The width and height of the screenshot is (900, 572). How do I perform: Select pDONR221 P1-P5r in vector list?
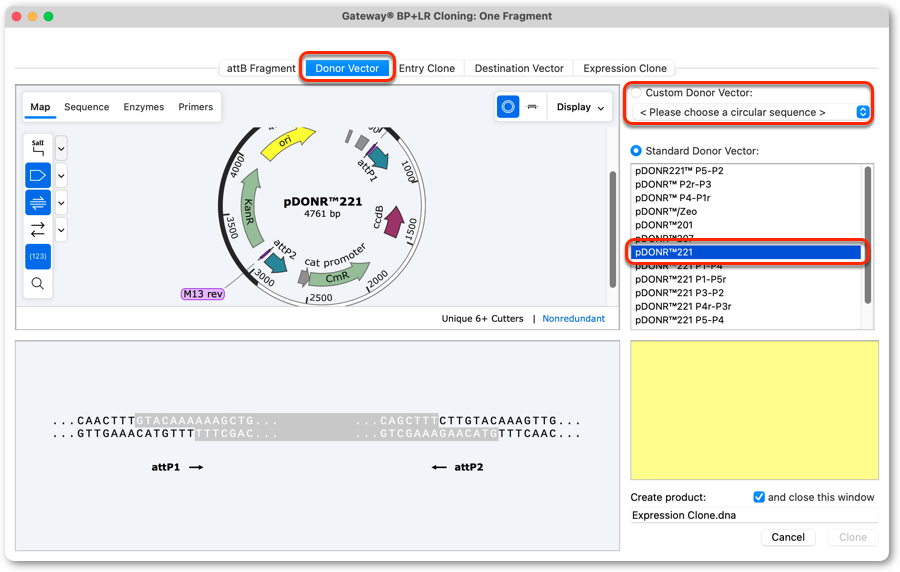[746, 279]
